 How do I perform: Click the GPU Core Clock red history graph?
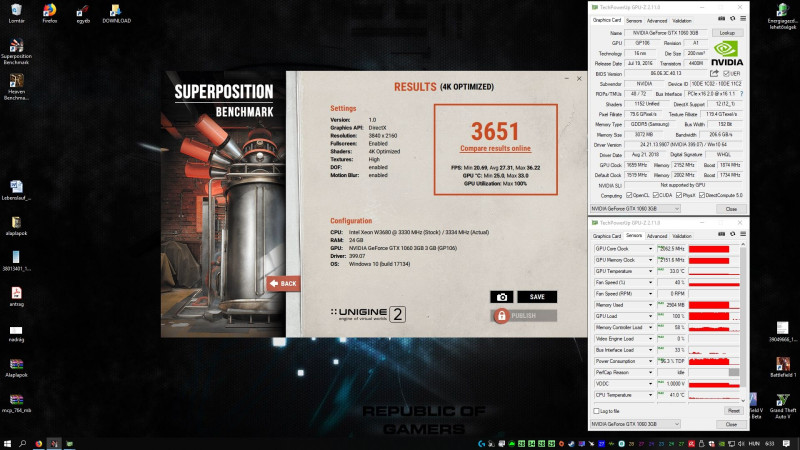[714, 249]
